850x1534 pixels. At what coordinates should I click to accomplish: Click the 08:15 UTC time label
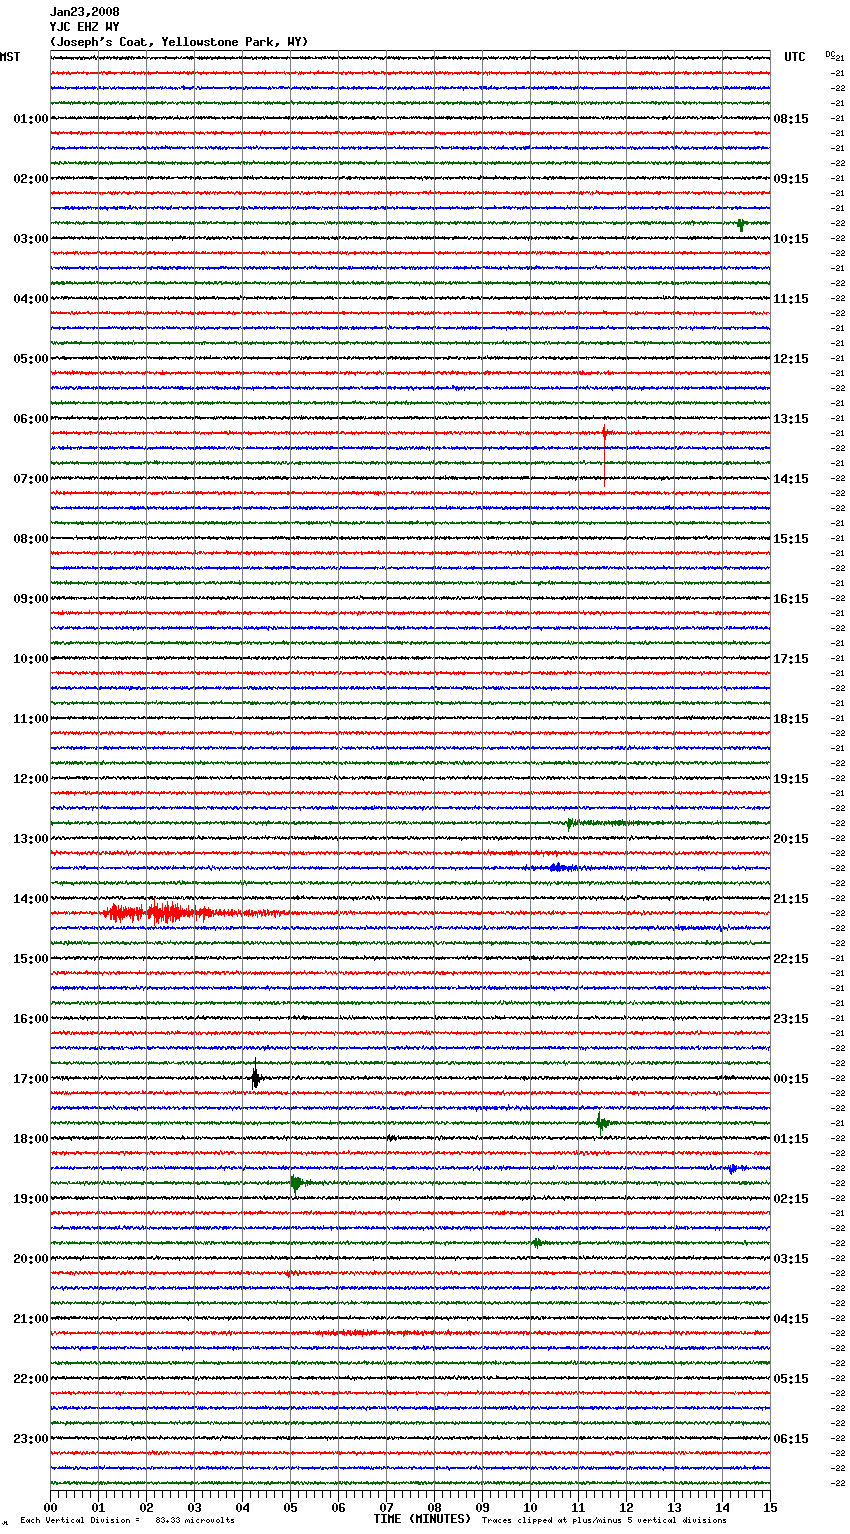pyautogui.click(x=791, y=119)
